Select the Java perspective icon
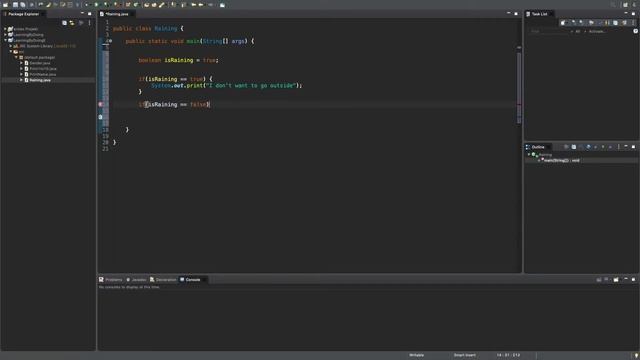The width and height of the screenshot is (640, 360). 634,5
